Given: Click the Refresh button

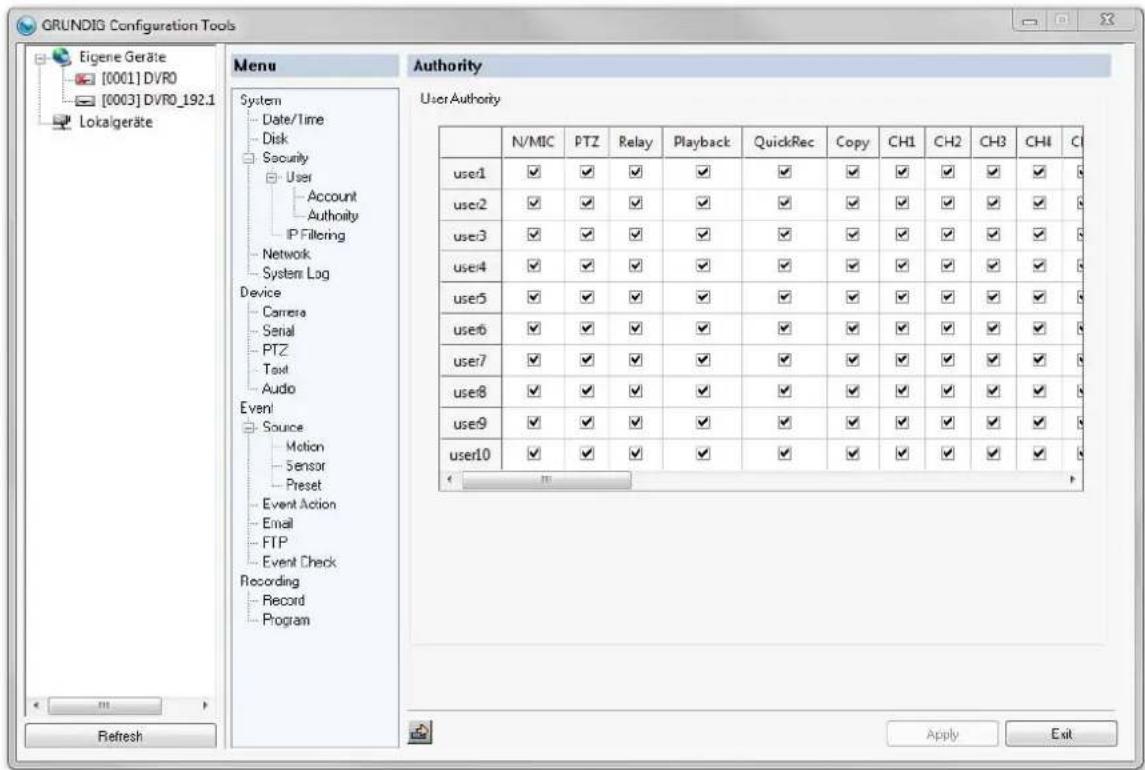Looking at the screenshot, I should coord(120,736).
